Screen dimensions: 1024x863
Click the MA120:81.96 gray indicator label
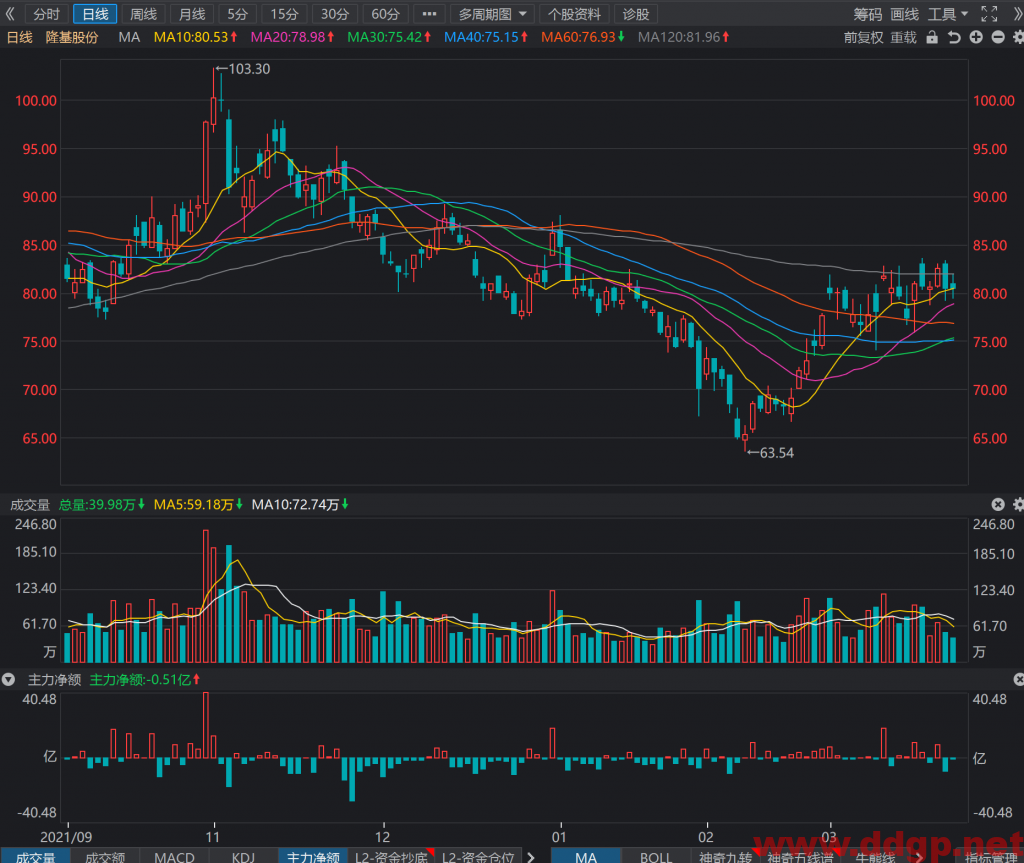coord(683,37)
